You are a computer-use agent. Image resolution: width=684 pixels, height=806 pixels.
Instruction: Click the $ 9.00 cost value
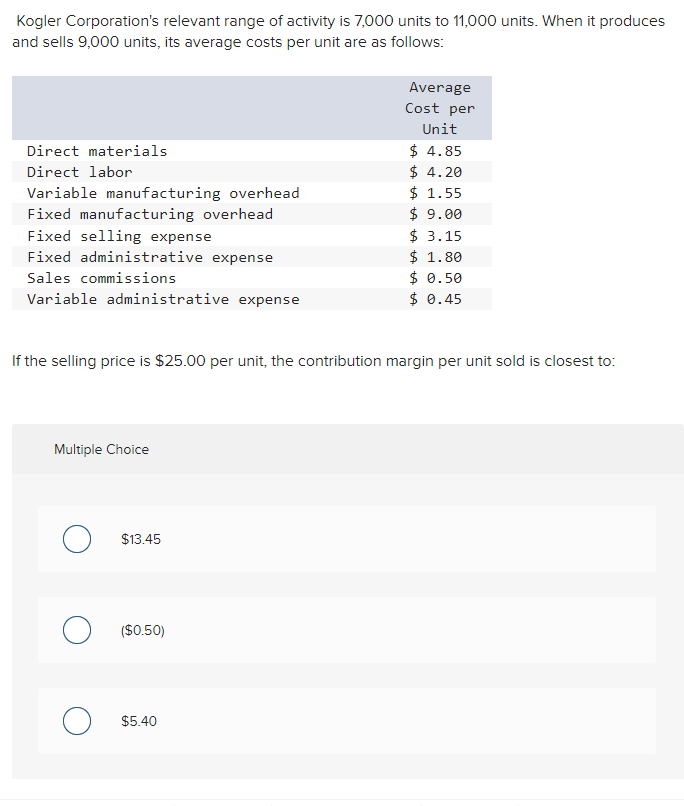[435, 214]
